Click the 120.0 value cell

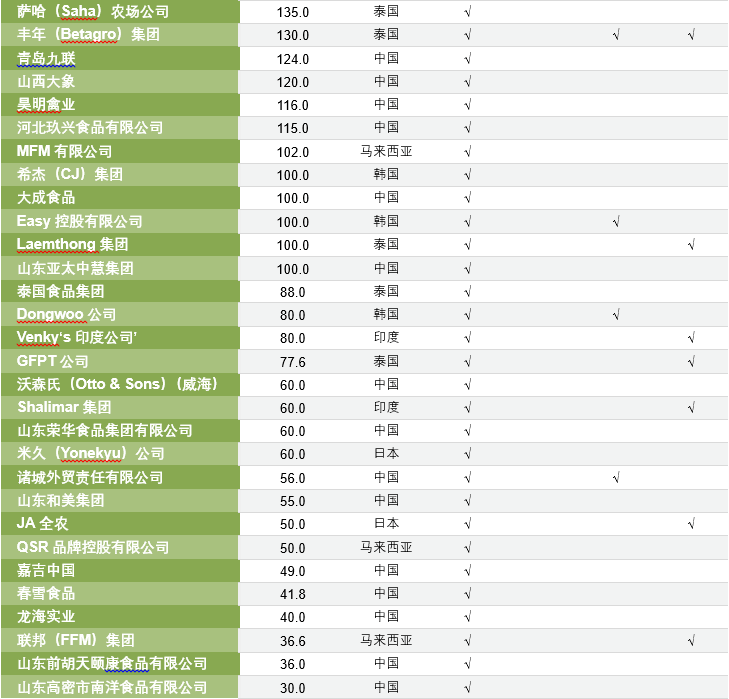[x=293, y=82]
